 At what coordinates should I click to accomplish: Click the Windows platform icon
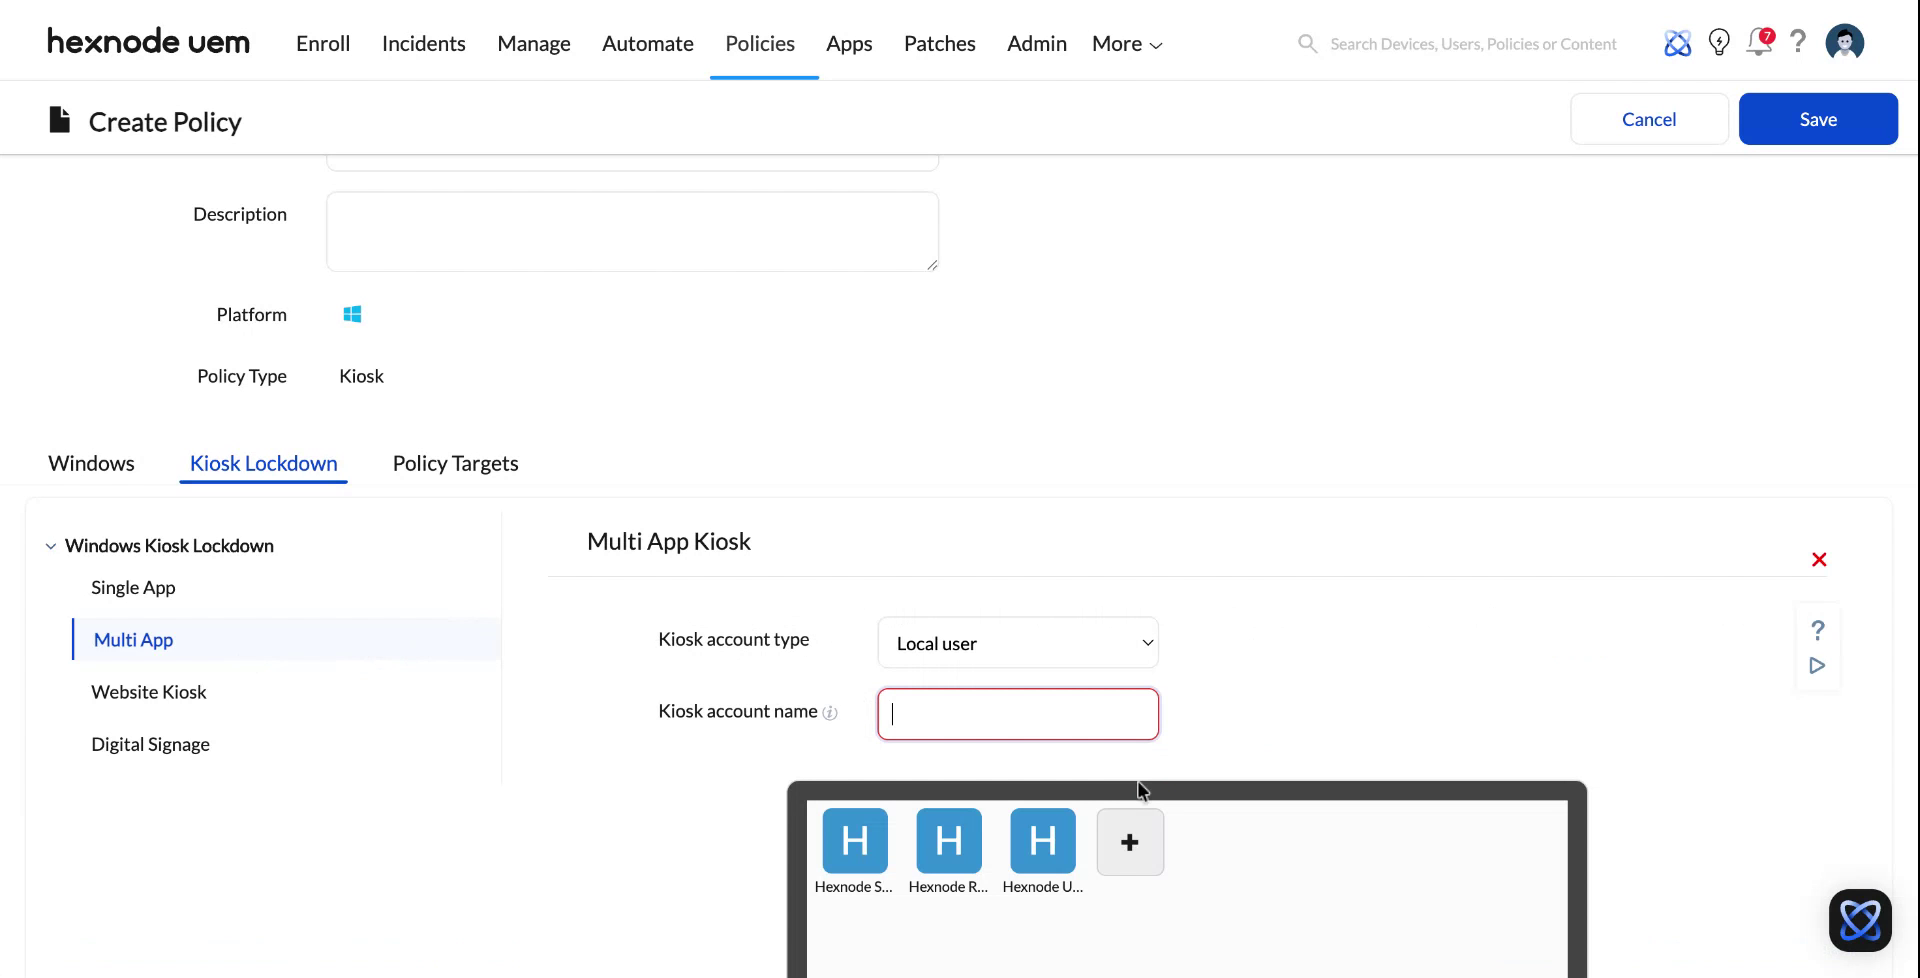tap(352, 313)
